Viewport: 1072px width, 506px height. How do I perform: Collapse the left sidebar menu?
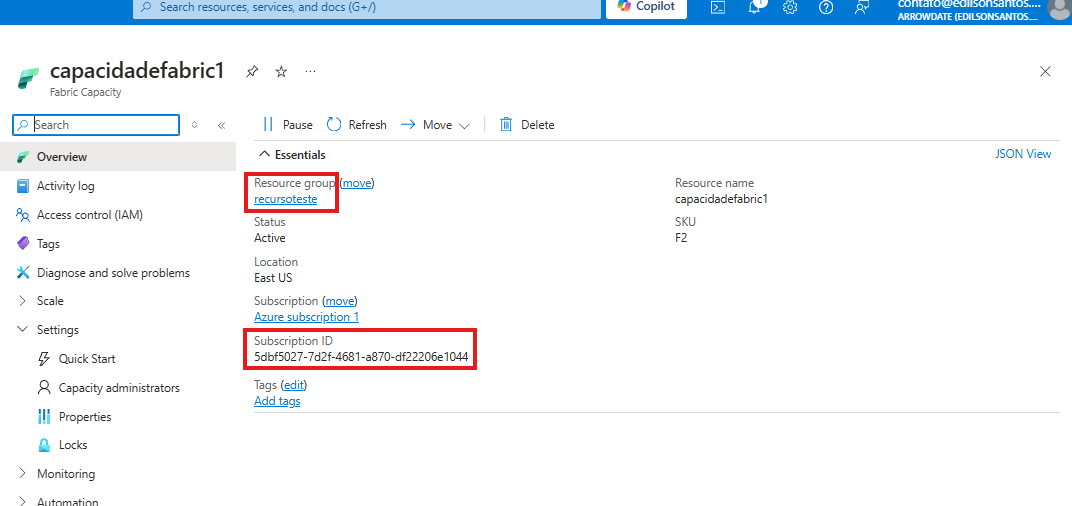221,125
